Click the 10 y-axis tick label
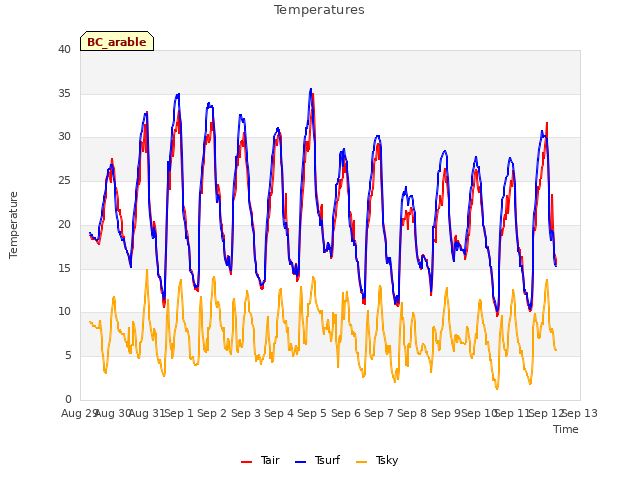The width and height of the screenshot is (640, 480). (x=64, y=312)
